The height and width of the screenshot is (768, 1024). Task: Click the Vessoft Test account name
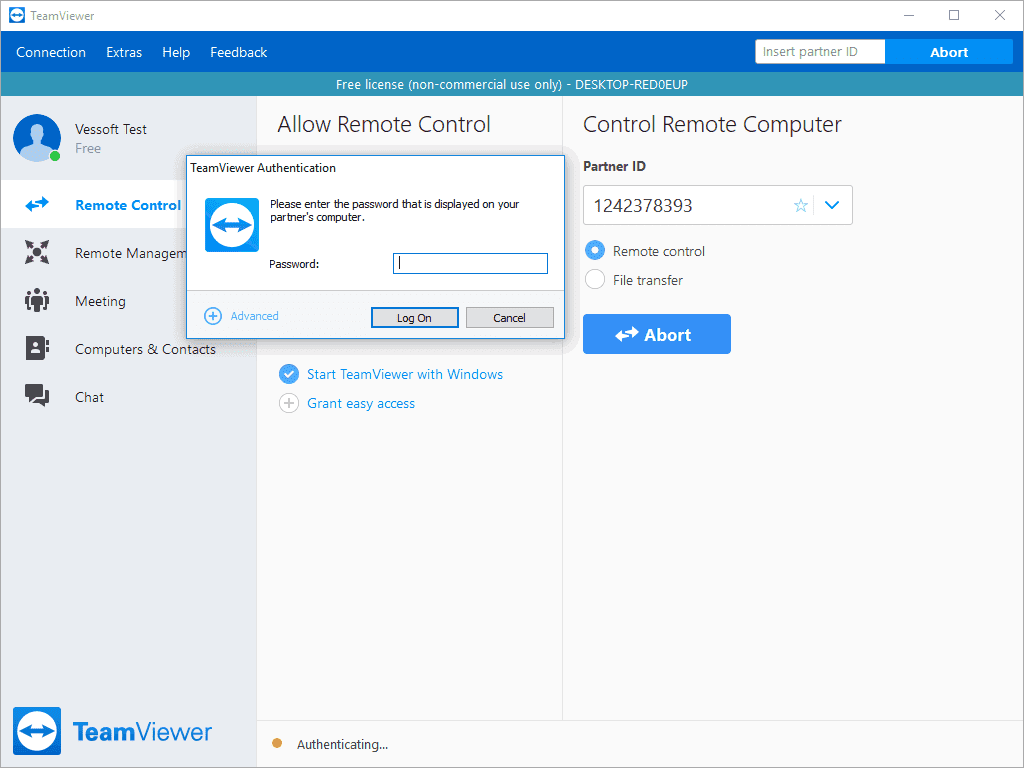[x=111, y=129]
